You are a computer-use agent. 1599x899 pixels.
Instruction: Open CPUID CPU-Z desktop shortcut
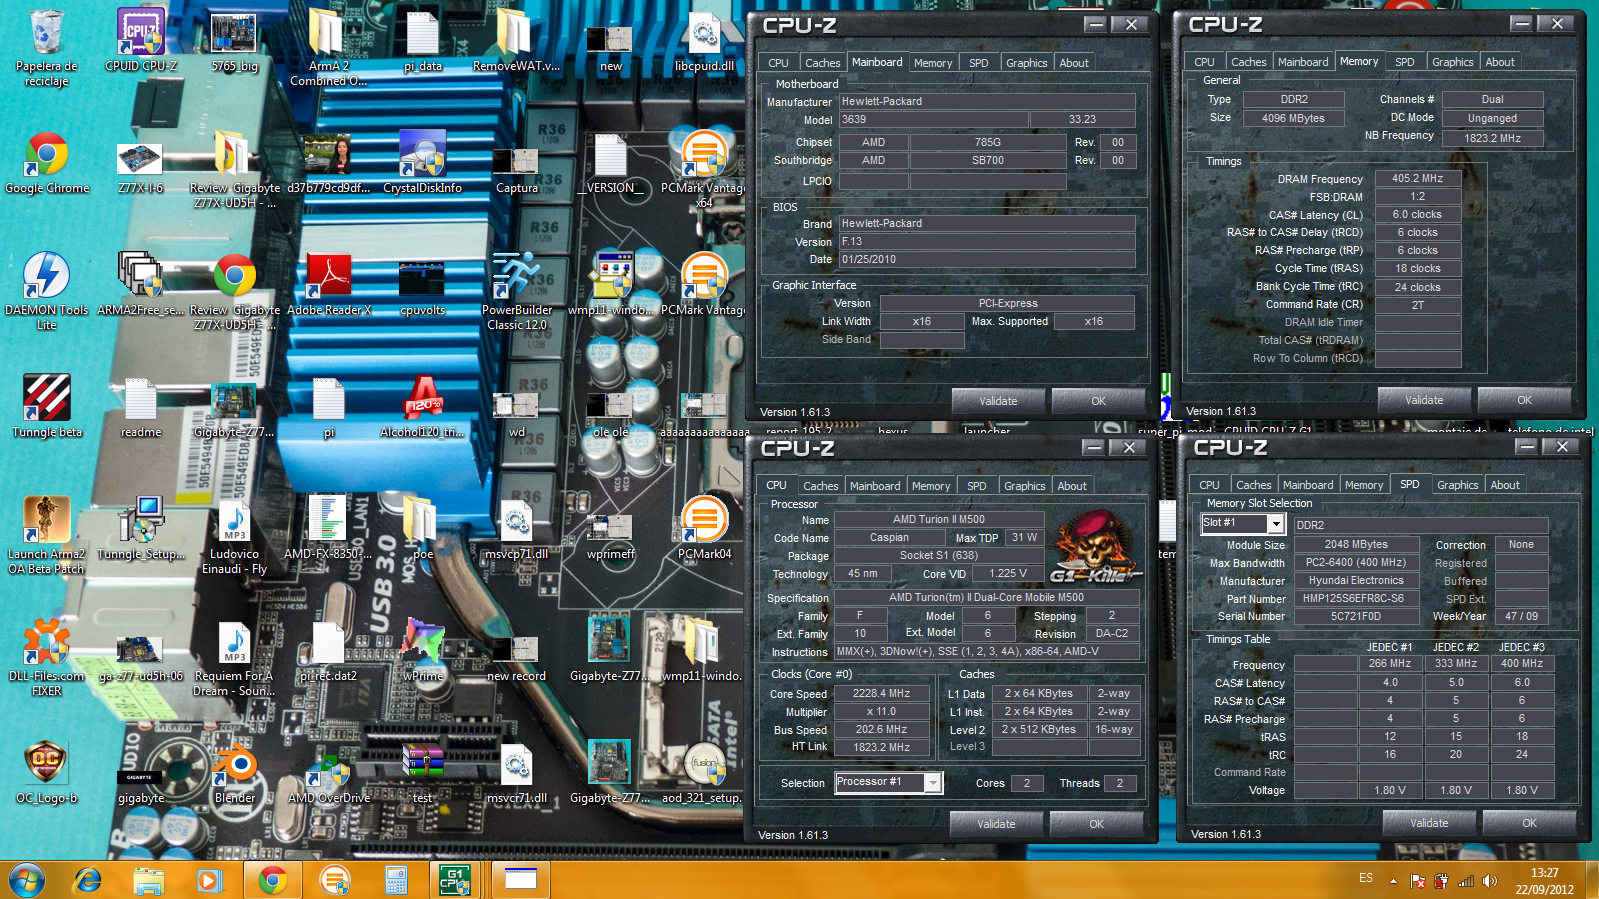click(141, 42)
